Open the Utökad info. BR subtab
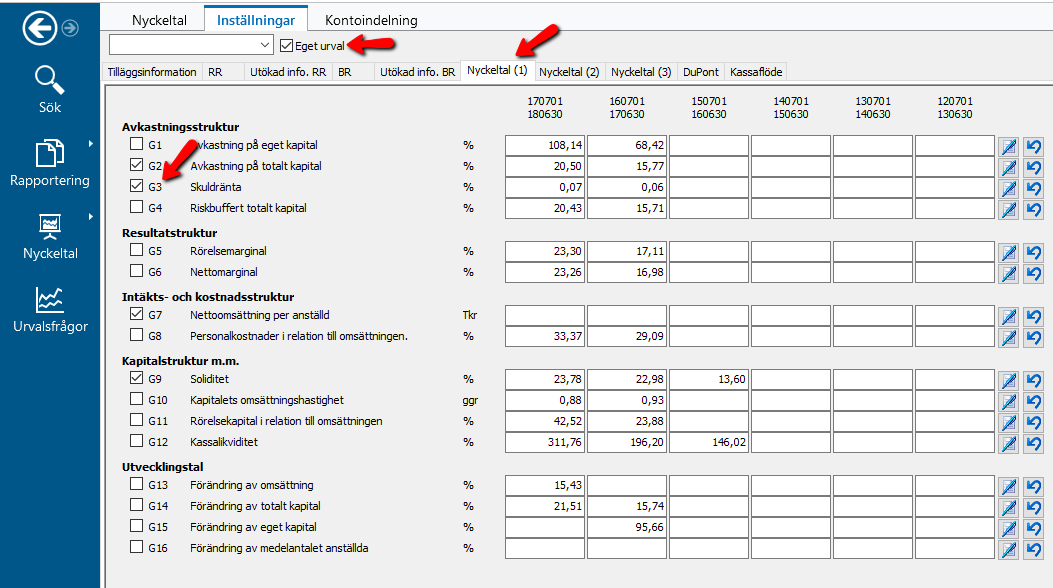Viewport: 1053px width, 588px height. (417, 72)
